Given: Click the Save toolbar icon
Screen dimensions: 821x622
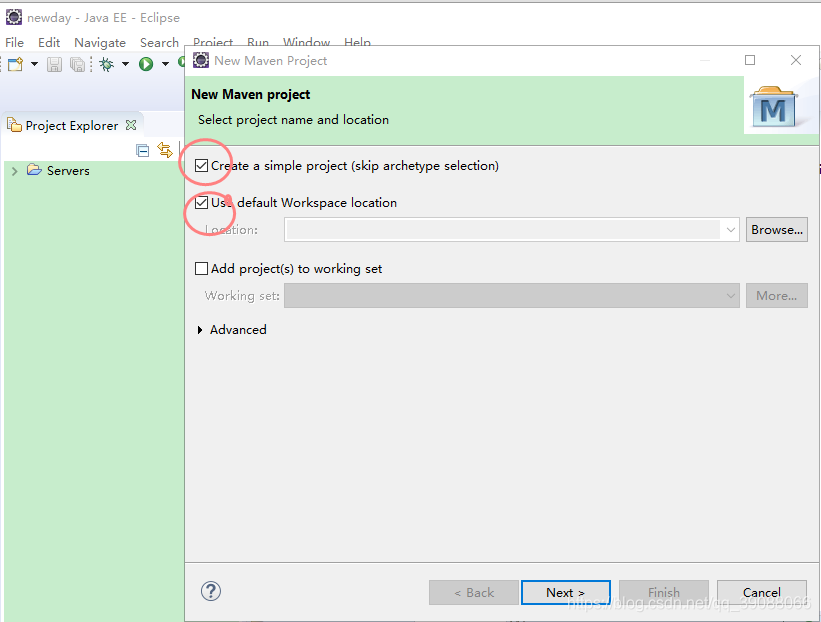Looking at the screenshot, I should pyautogui.click(x=54, y=64).
